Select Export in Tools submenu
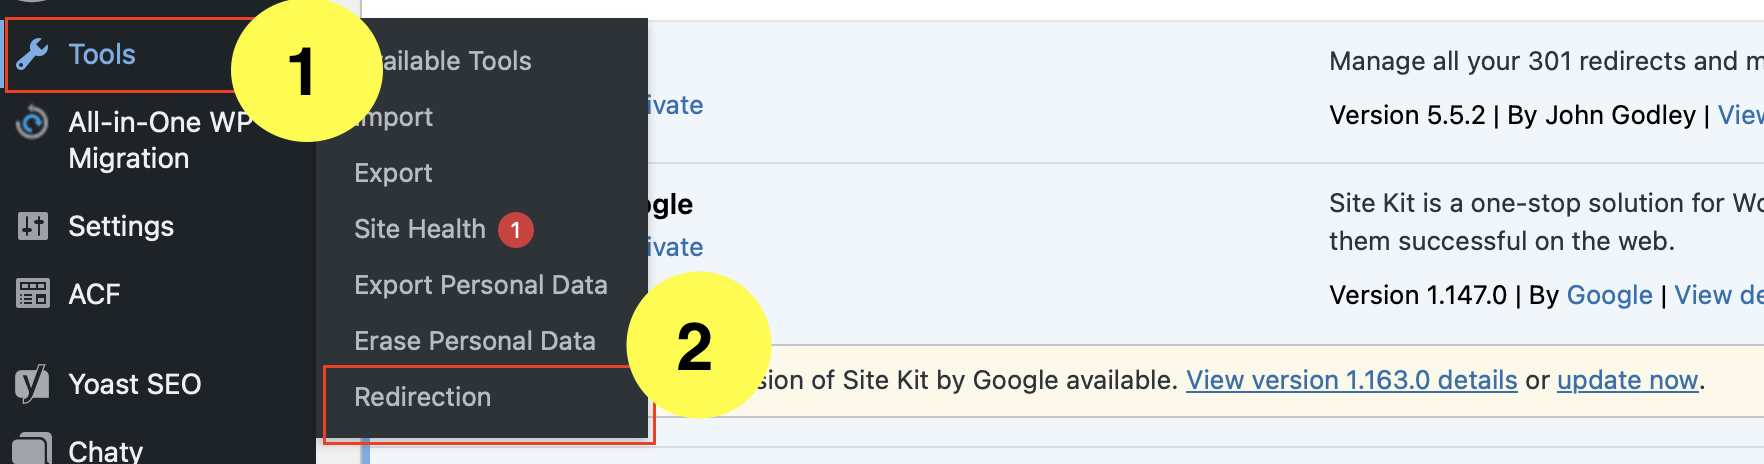 [x=393, y=173]
